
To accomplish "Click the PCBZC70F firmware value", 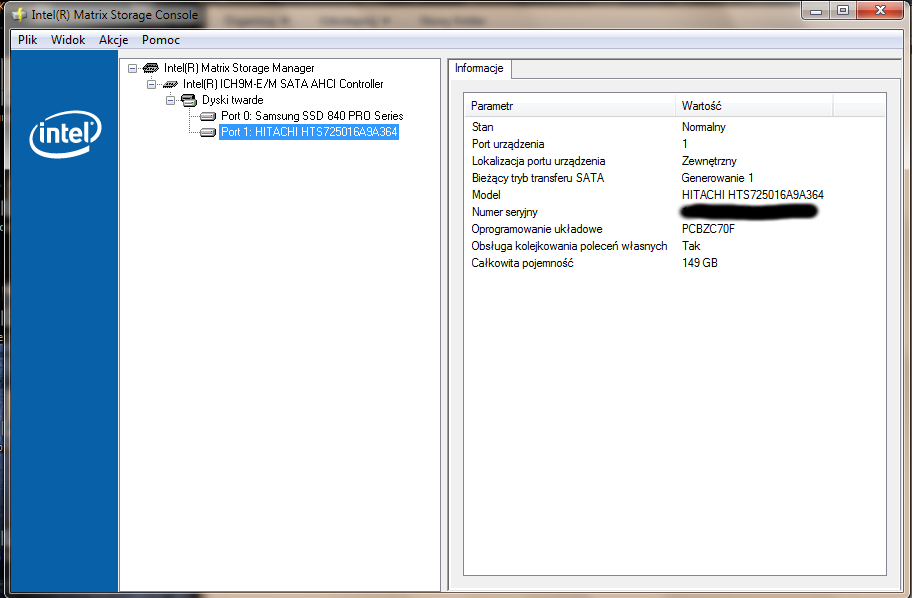I will [x=708, y=229].
